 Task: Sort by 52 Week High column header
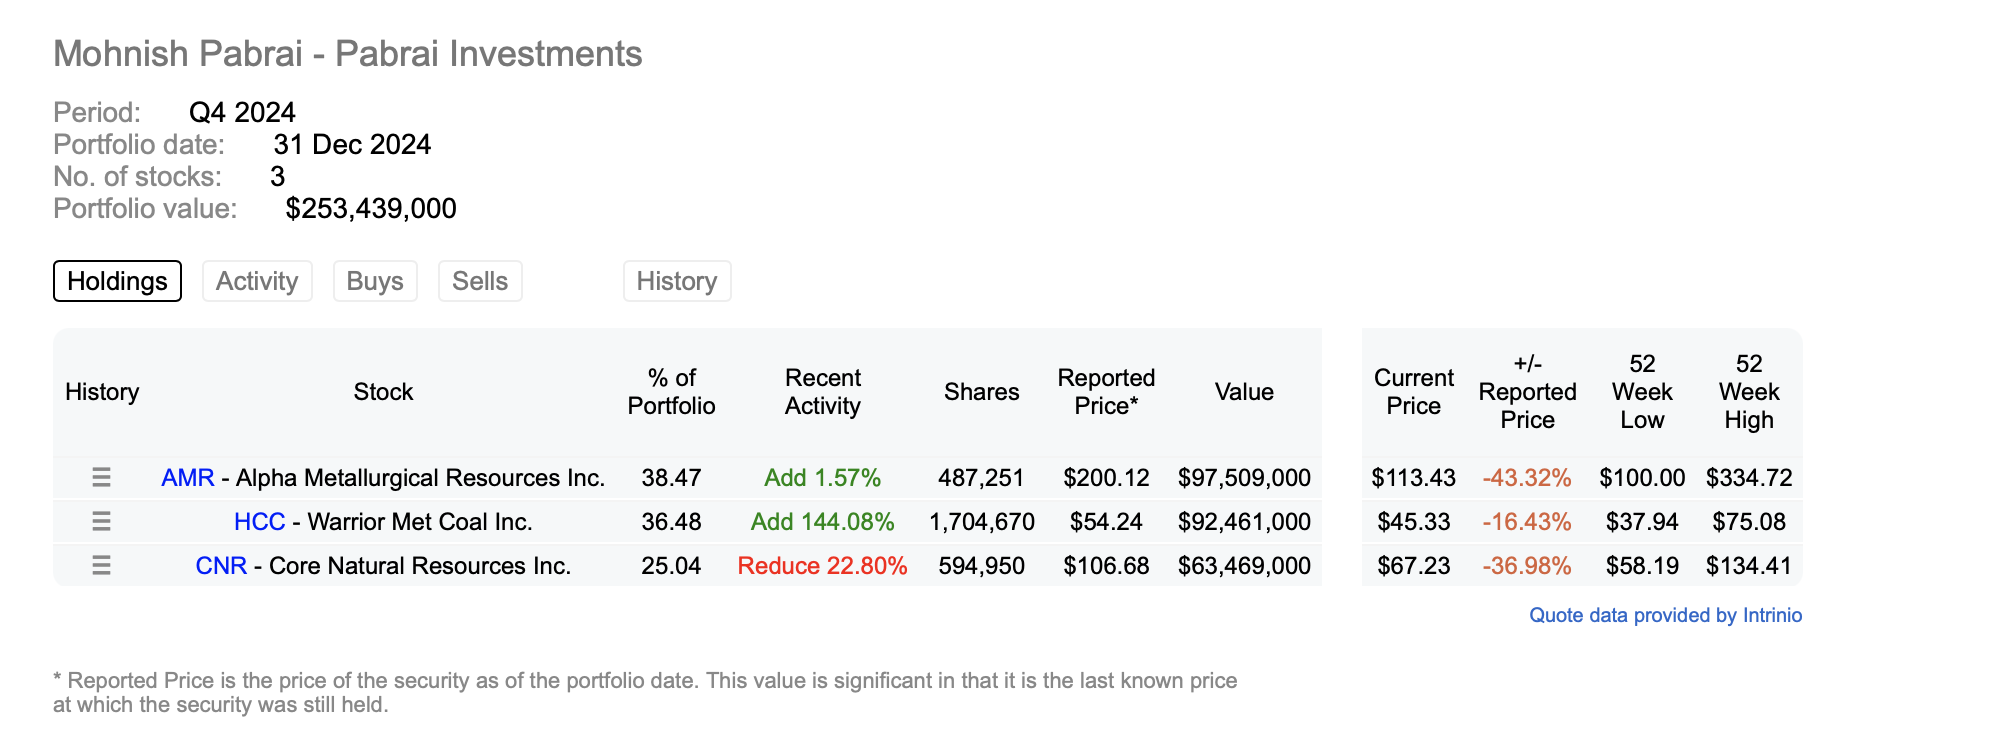point(1748,392)
